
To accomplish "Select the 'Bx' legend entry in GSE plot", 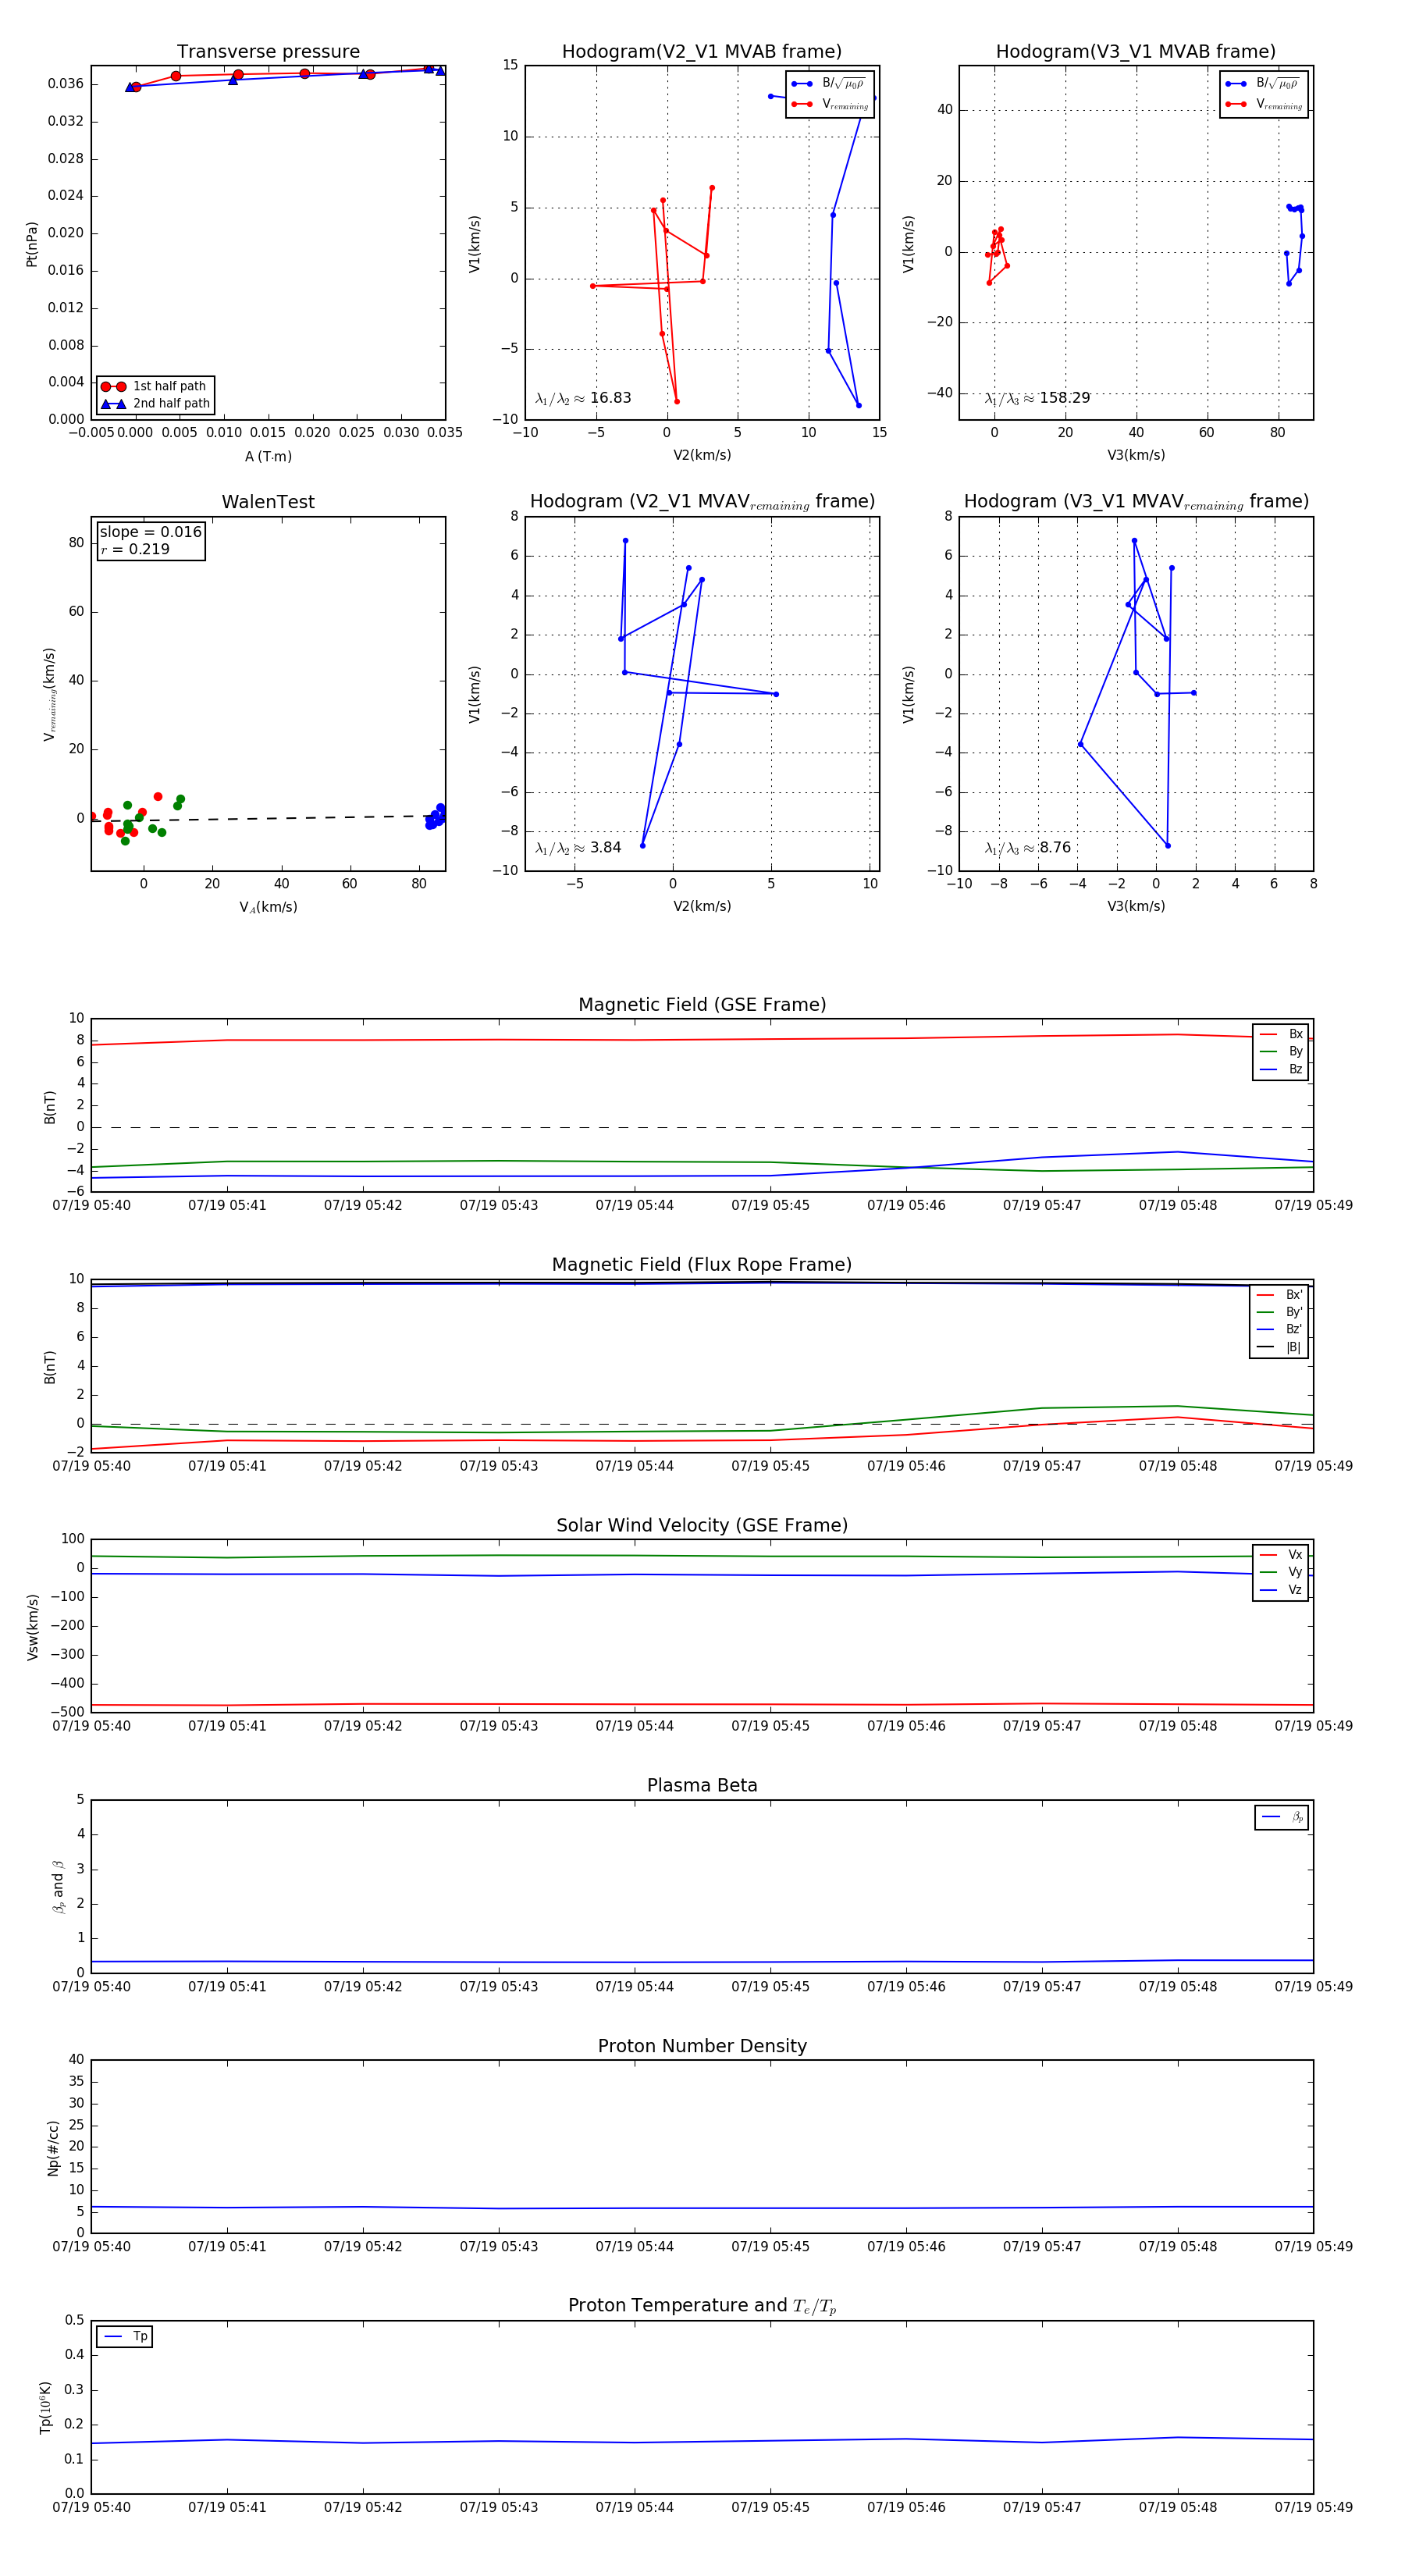I will click(x=1281, y=1034).
